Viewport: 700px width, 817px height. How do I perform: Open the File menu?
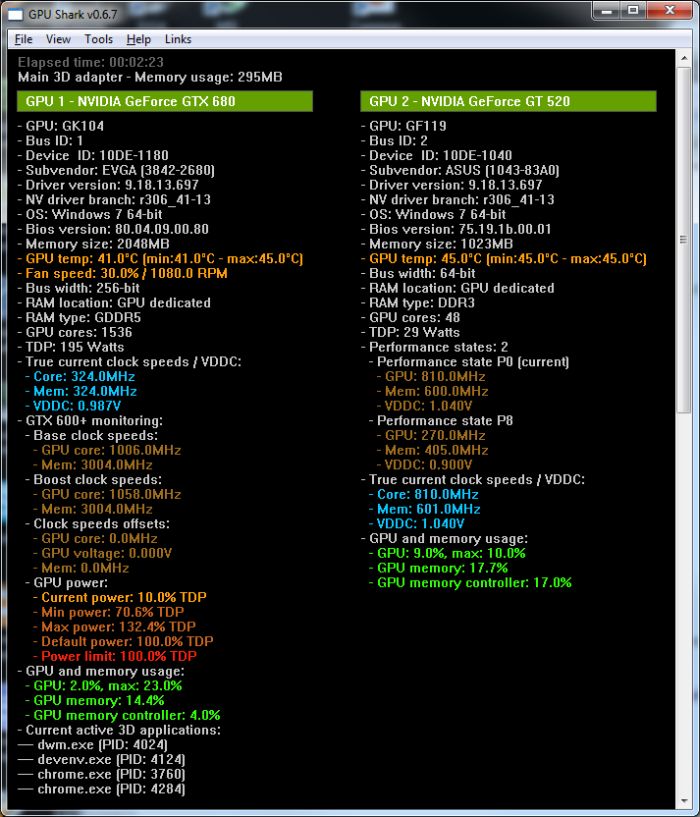[x=23, y=39]
